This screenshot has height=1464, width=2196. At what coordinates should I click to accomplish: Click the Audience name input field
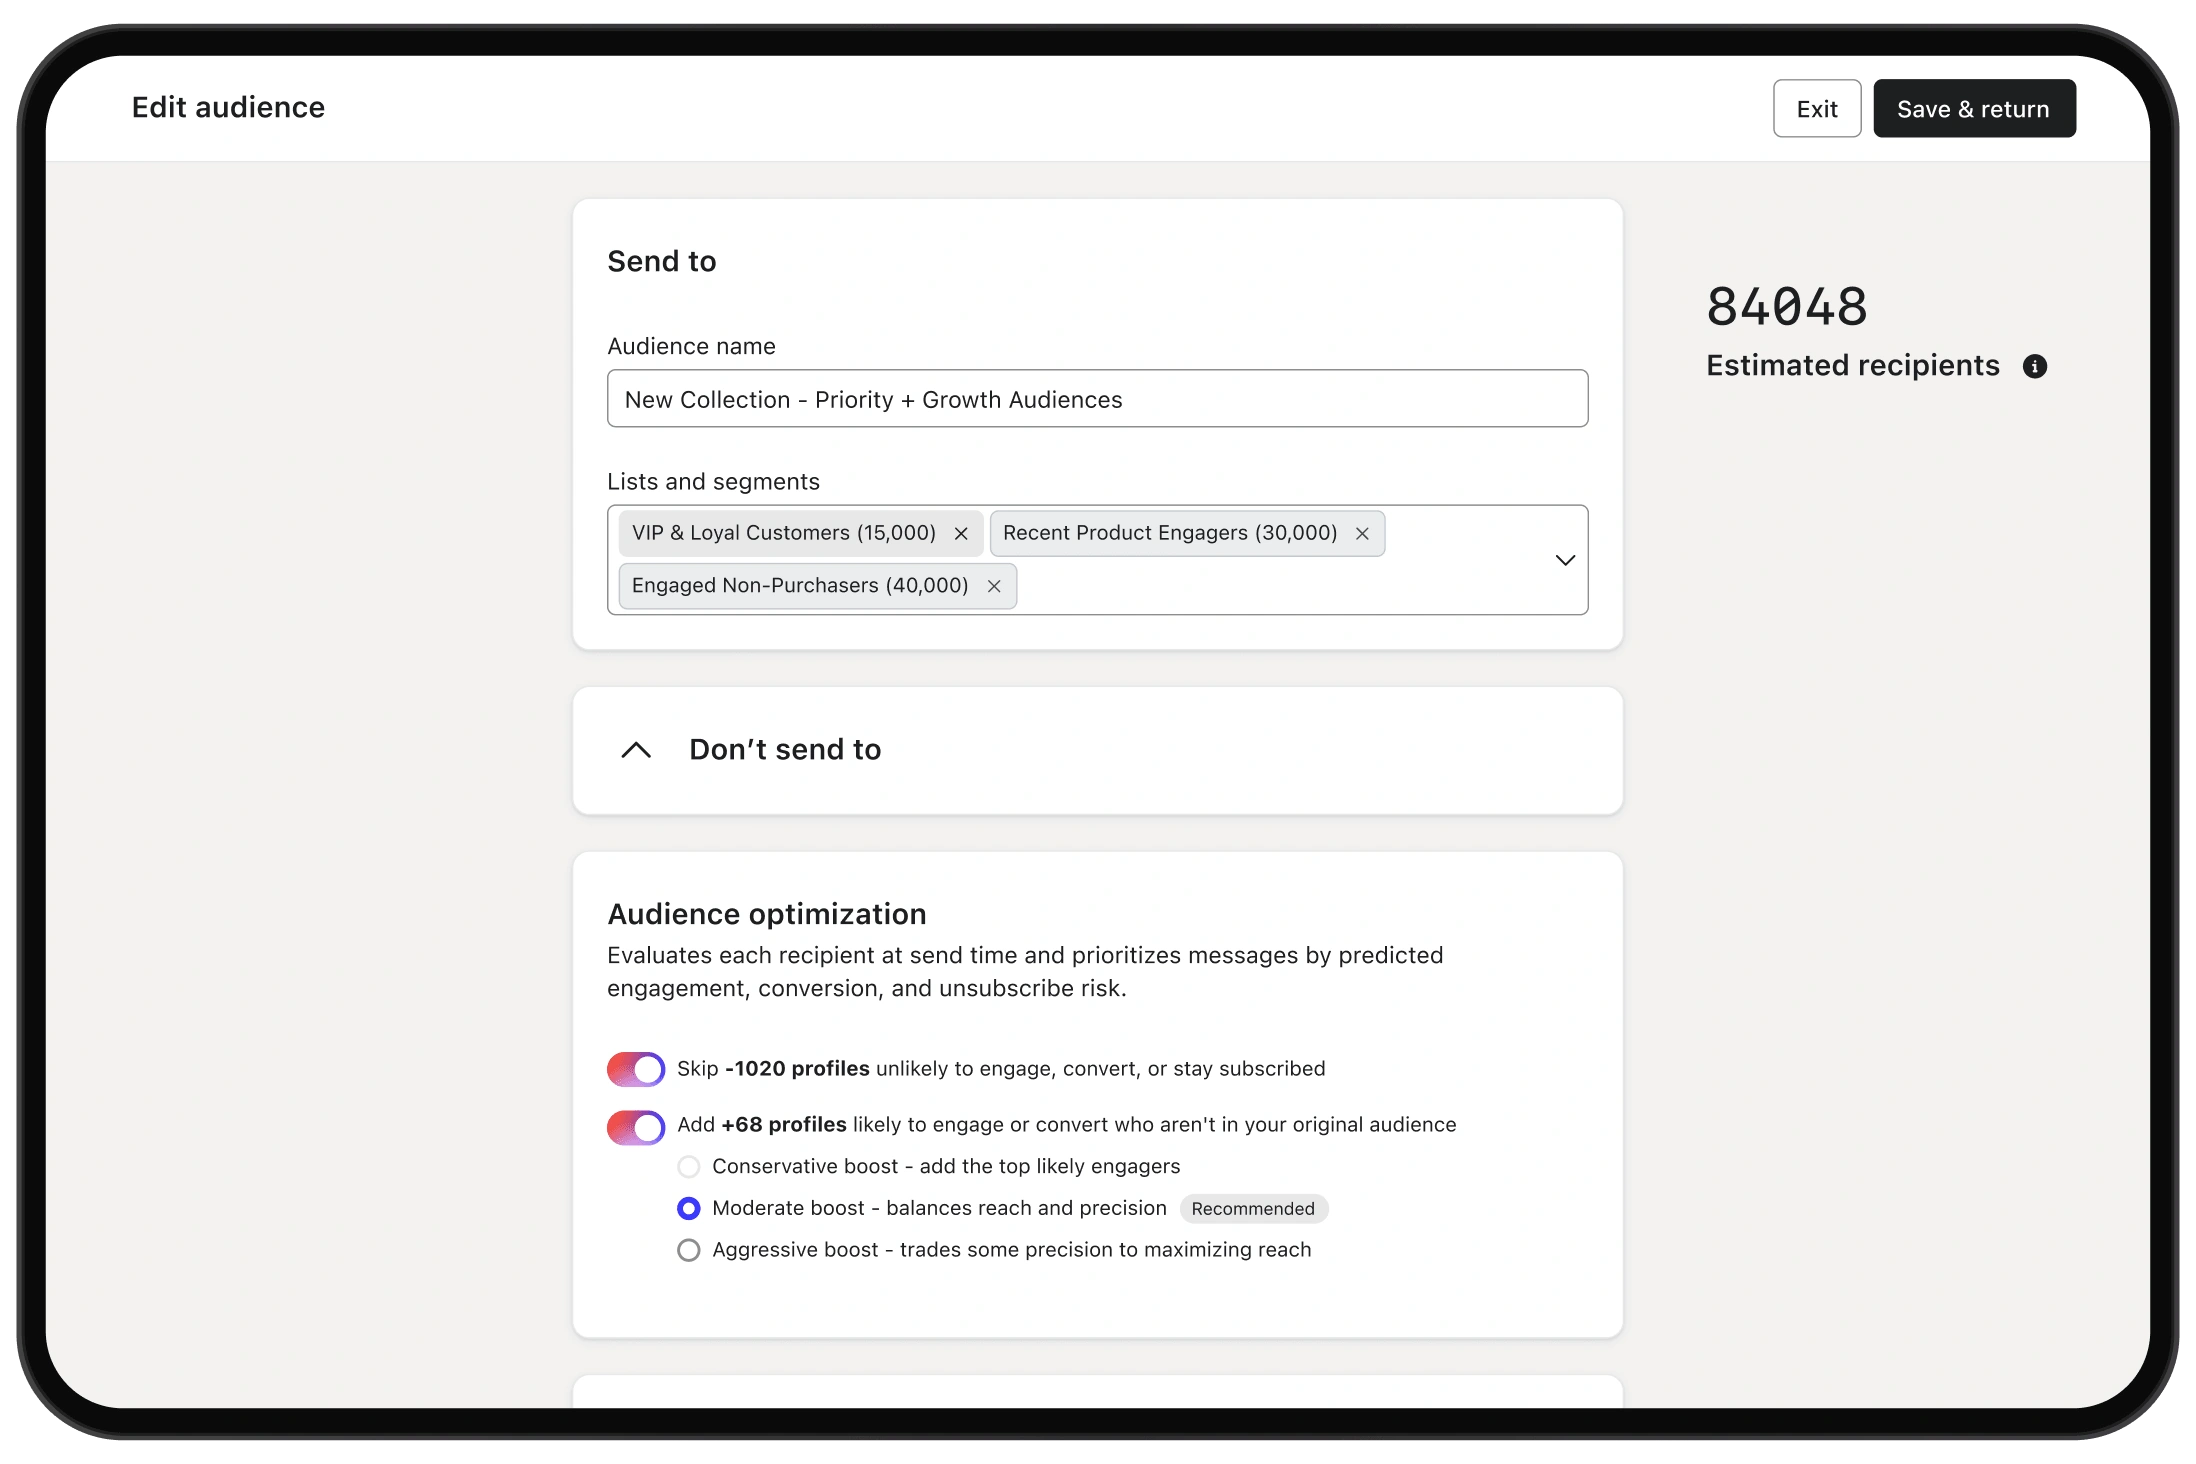coord(1097,398)
